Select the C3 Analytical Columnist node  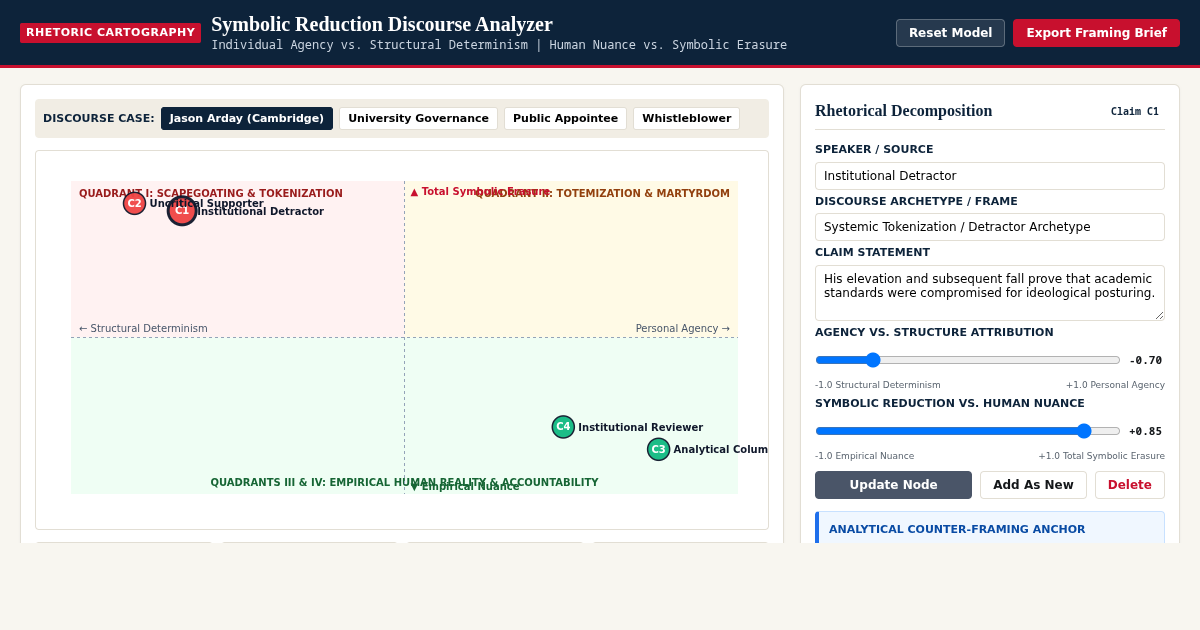coord(658,449)
